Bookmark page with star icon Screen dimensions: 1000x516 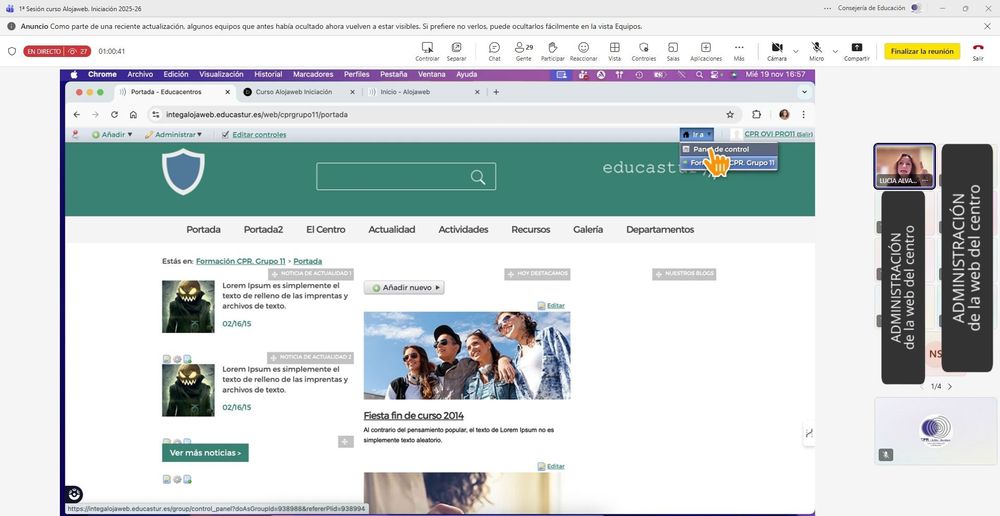pyautogui.click(x=730, y=115)
